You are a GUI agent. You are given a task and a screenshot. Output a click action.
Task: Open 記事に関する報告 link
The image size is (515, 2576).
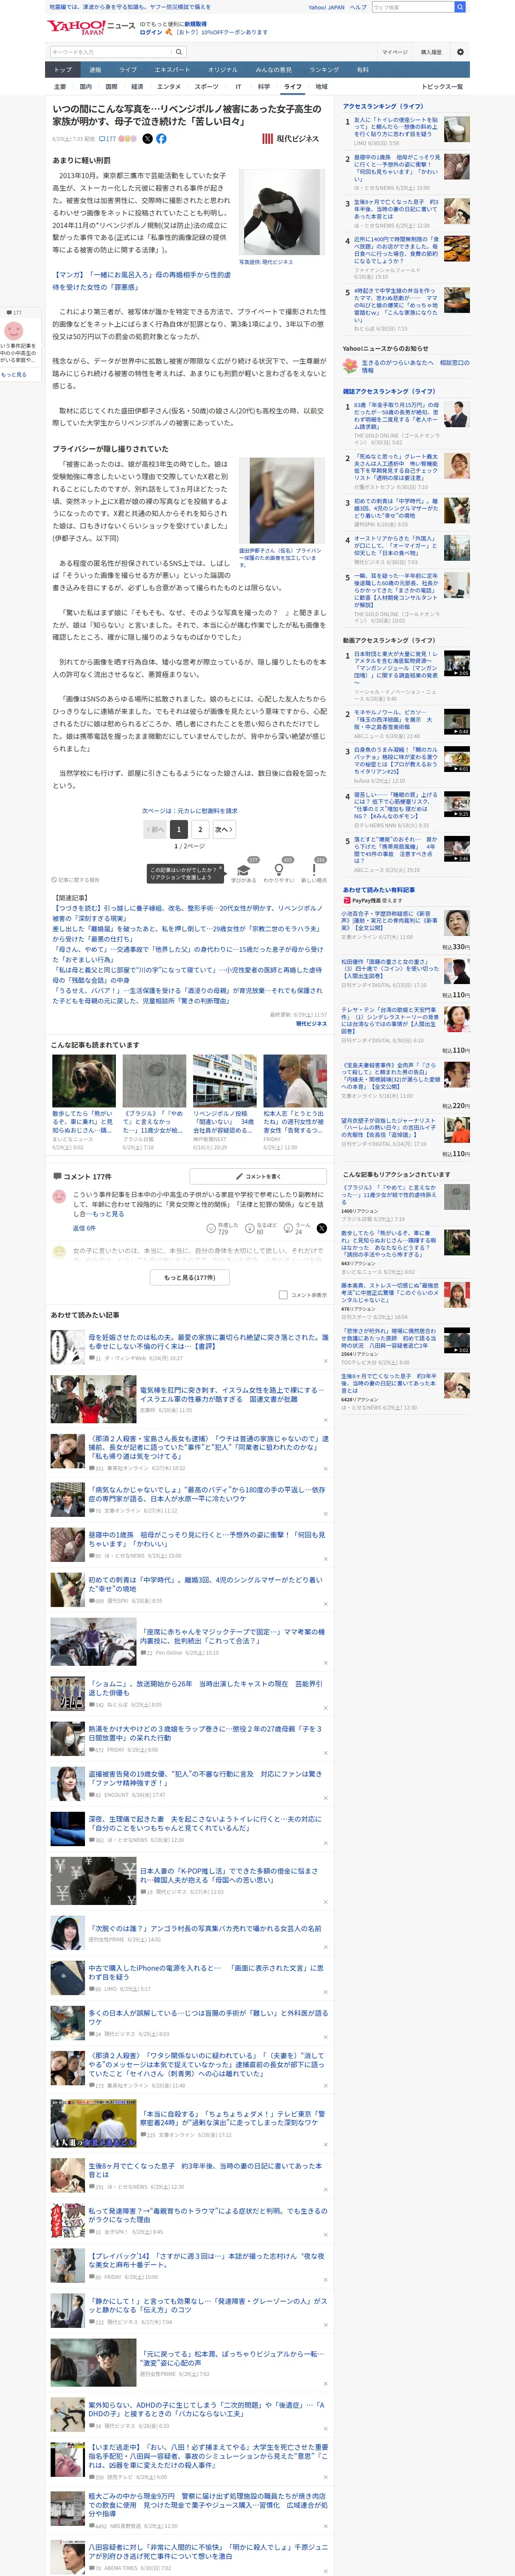point(76,880)
